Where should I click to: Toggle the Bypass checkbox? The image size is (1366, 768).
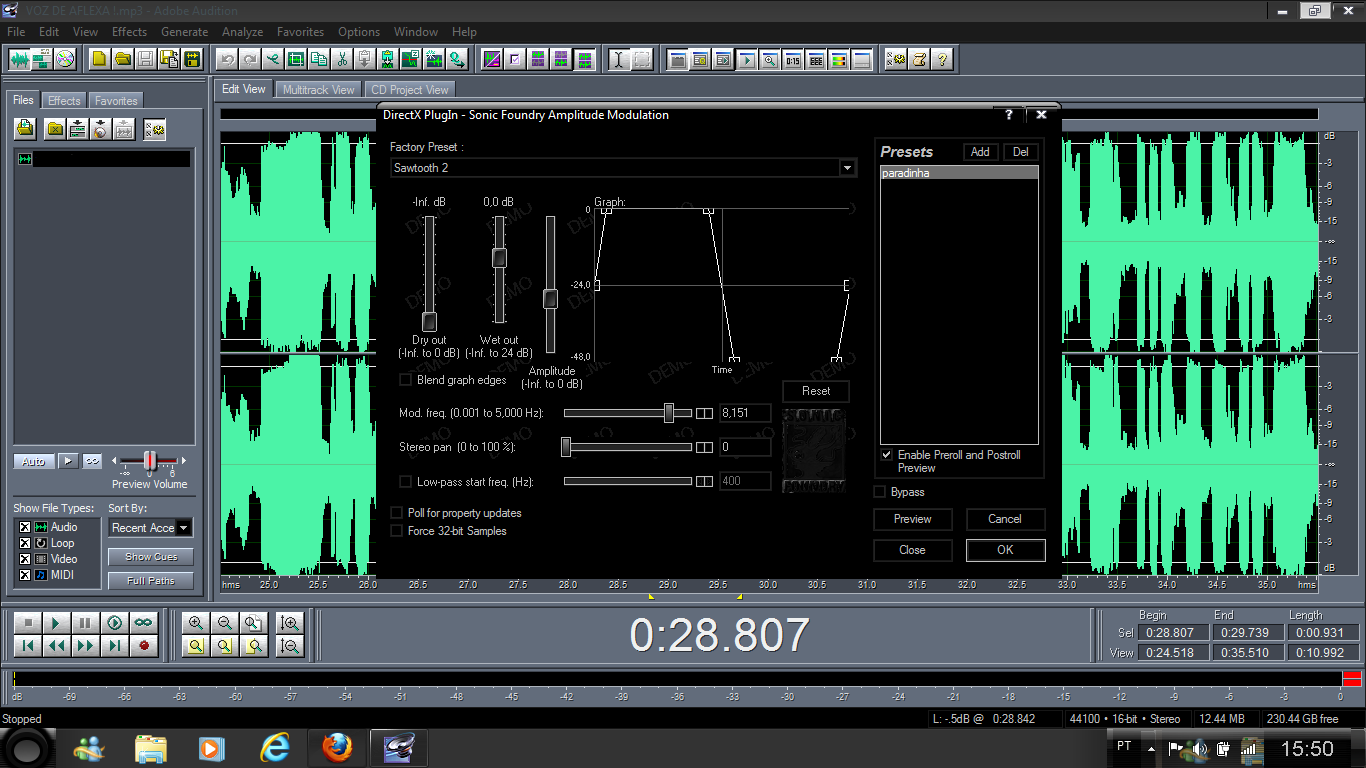(880, 492)
